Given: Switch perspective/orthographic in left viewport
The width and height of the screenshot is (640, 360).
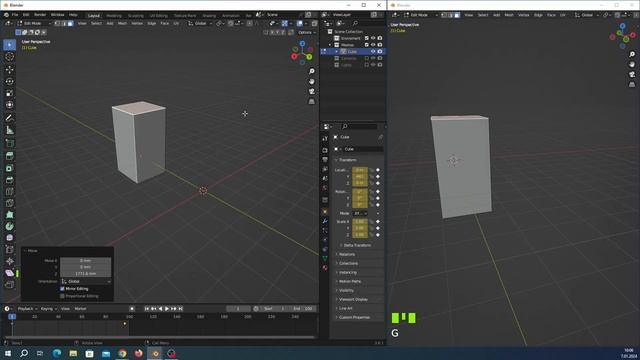Looking at the screenshot, I should pos(312,101).
